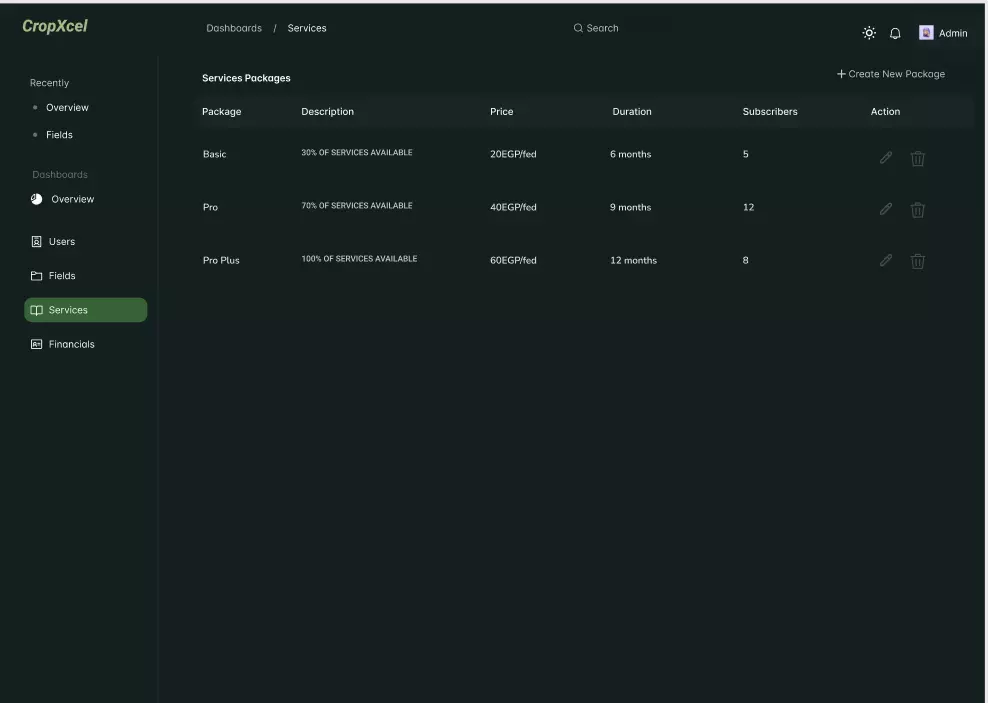The width and height of the screenshot is (988, 703).
Task: Edit the Pro package with pencil icon
Action: [x=886, y=209]
